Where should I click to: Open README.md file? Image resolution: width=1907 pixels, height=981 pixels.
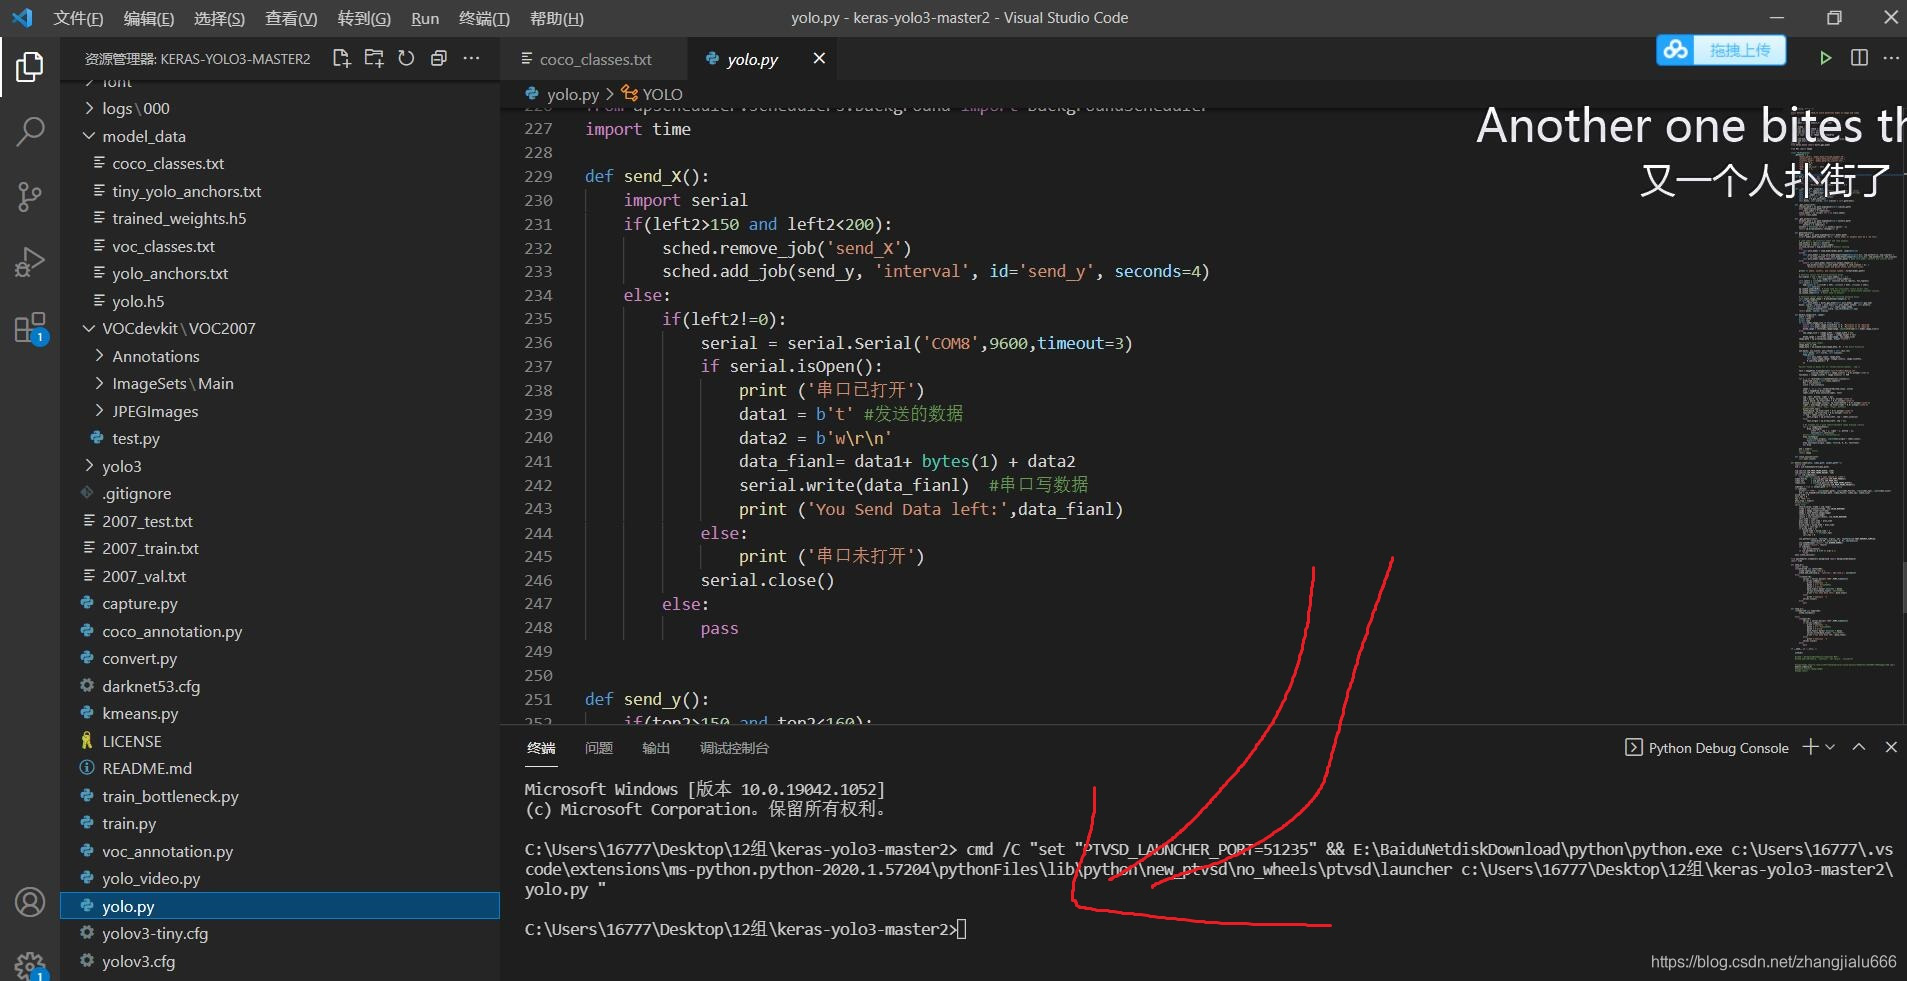tap(280, 768)
